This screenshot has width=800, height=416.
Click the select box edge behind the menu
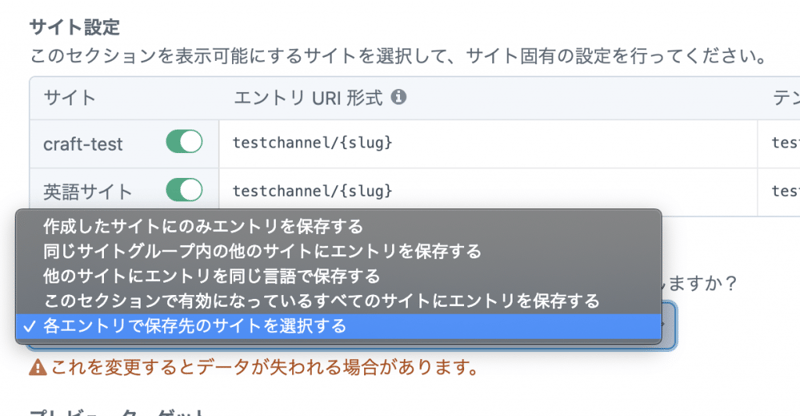click(672, 326)
